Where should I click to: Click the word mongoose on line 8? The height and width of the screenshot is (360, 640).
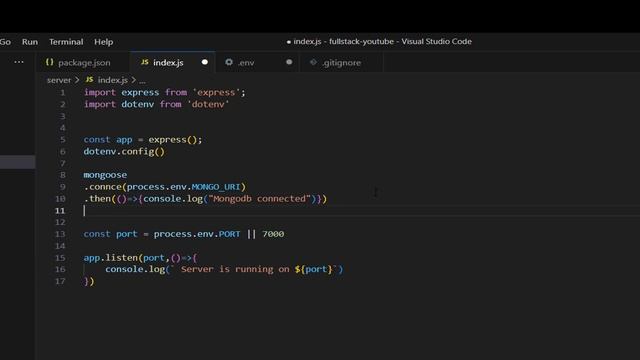click(105, 175)
